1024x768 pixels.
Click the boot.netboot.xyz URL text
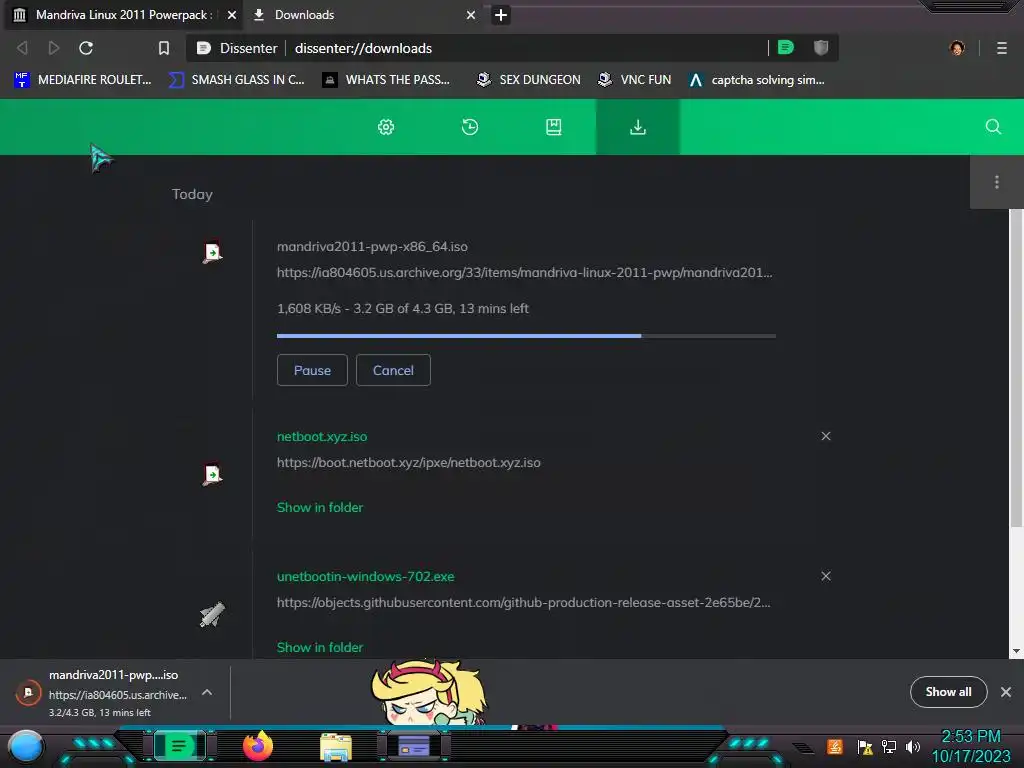(x=409, y=462)
